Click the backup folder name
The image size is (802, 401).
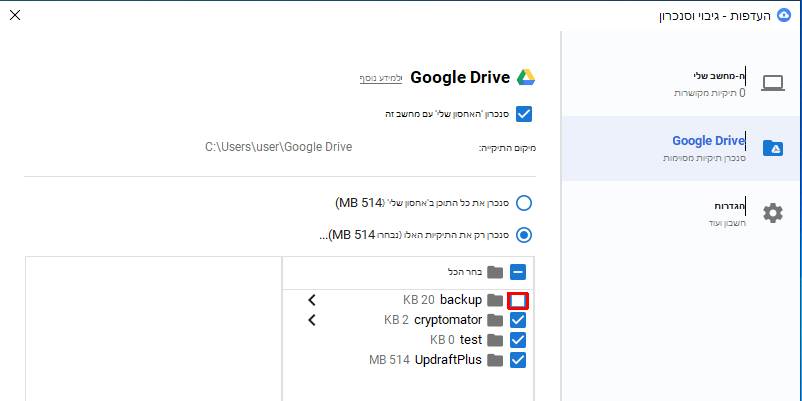pyautogui.click(x=461, y=300)
